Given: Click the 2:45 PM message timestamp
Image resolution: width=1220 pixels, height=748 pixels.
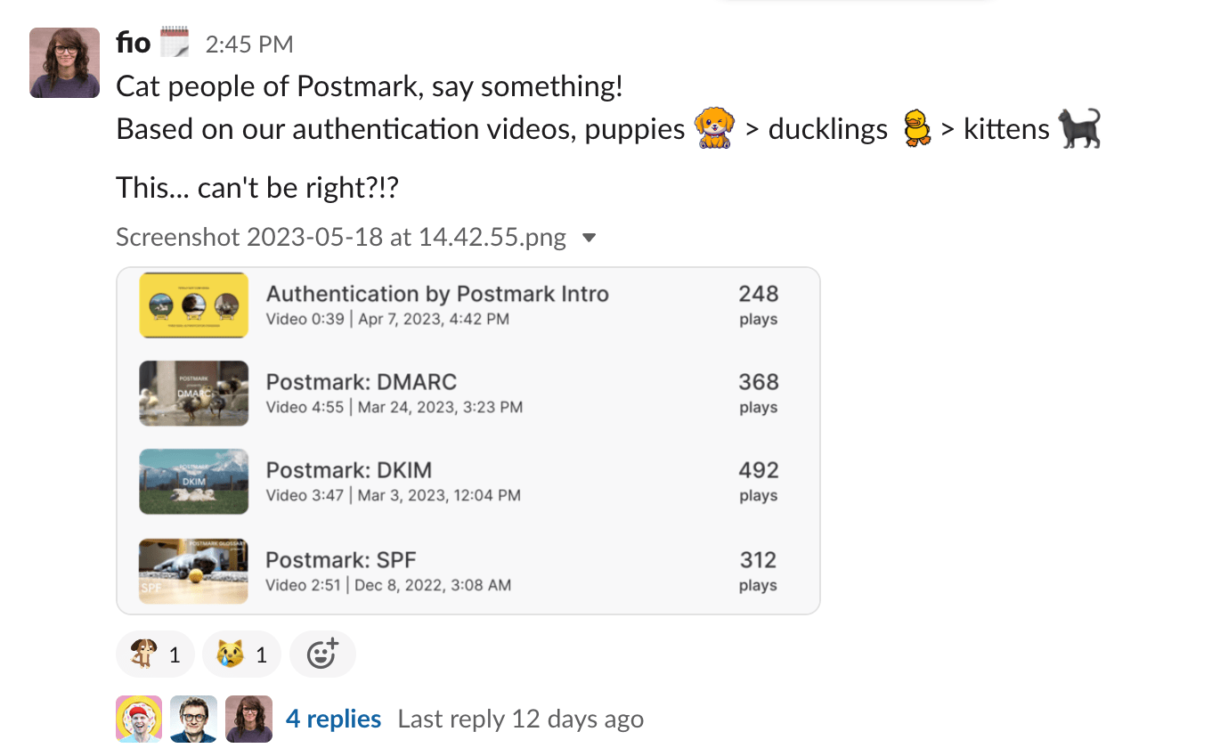Looking at the screenshot, I should tap(249, 45).
